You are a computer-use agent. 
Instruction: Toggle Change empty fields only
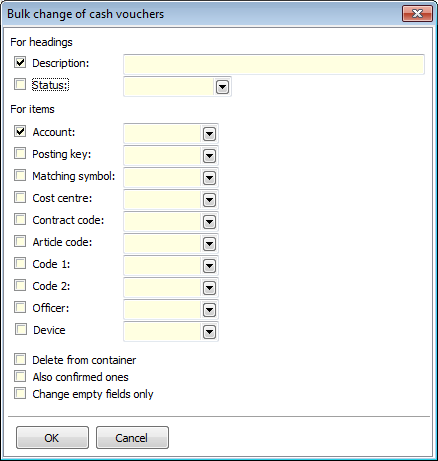20,393
